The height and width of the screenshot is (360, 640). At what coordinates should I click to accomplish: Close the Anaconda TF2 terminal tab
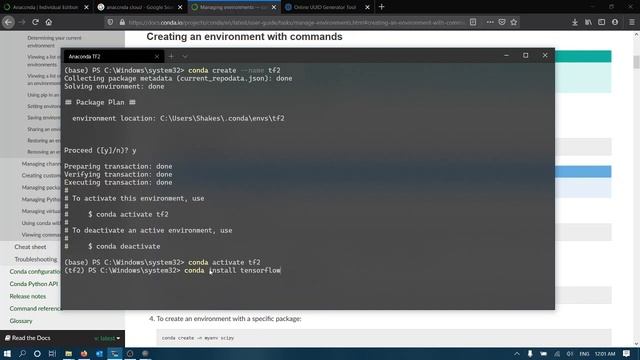click(157, 56)
